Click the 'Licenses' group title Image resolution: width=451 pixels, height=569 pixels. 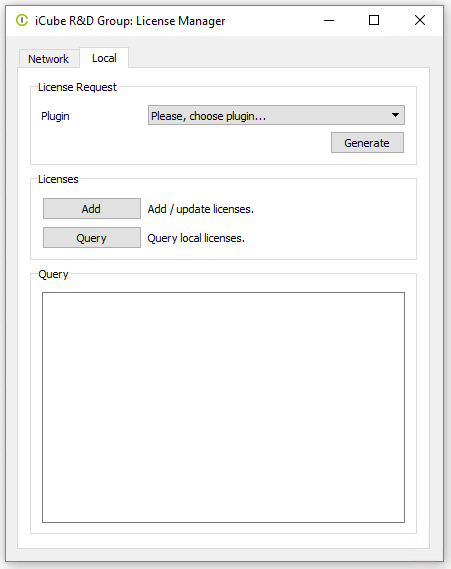click(x=58, y=179)
